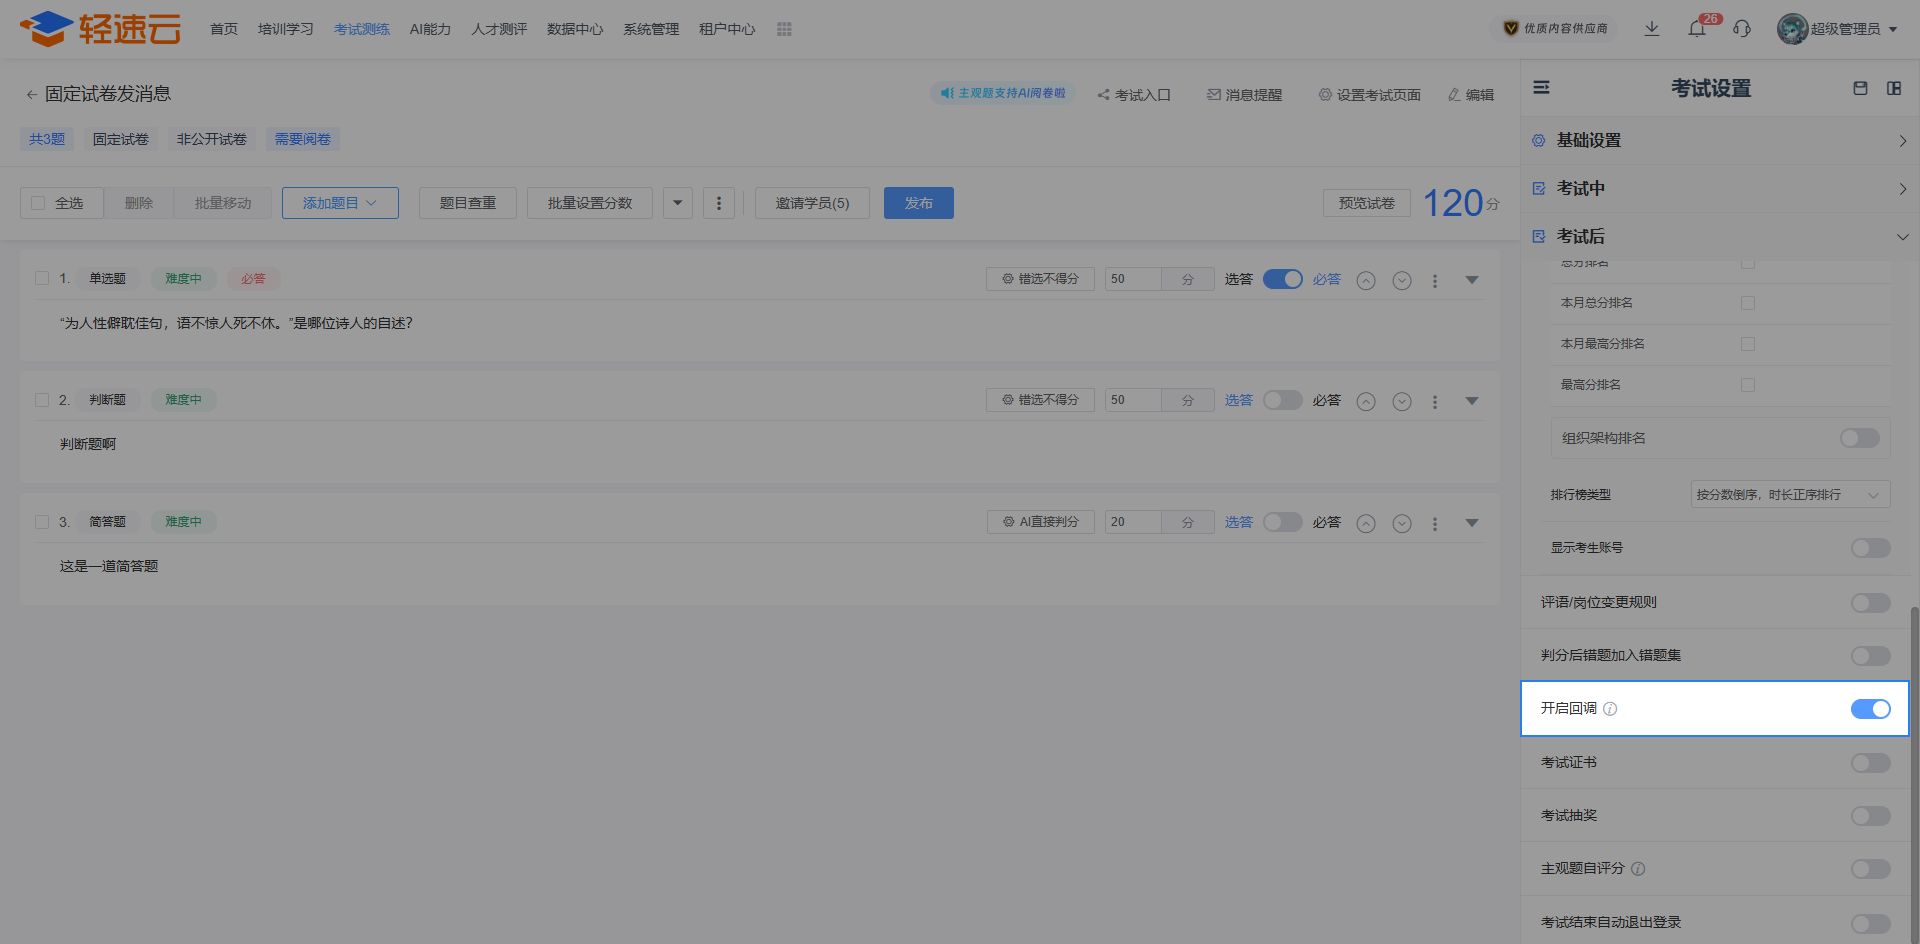The width and height of the screenshot is (1920, 944).
Task: Collapse the exam settings panel menu icon
Action: pyautogui.click(x=1541, y=88)
